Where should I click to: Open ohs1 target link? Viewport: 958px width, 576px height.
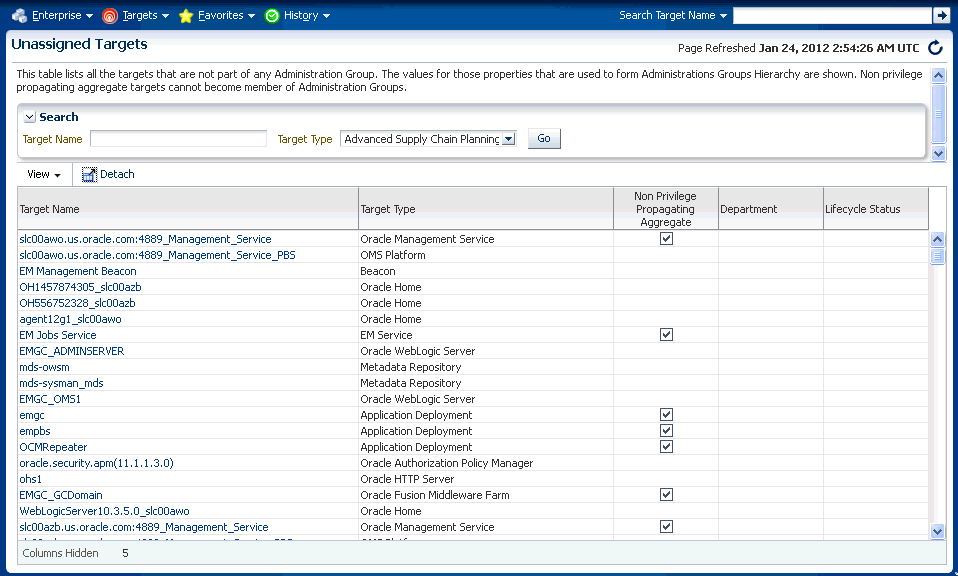pyautogui.click(x=31, y=479)
